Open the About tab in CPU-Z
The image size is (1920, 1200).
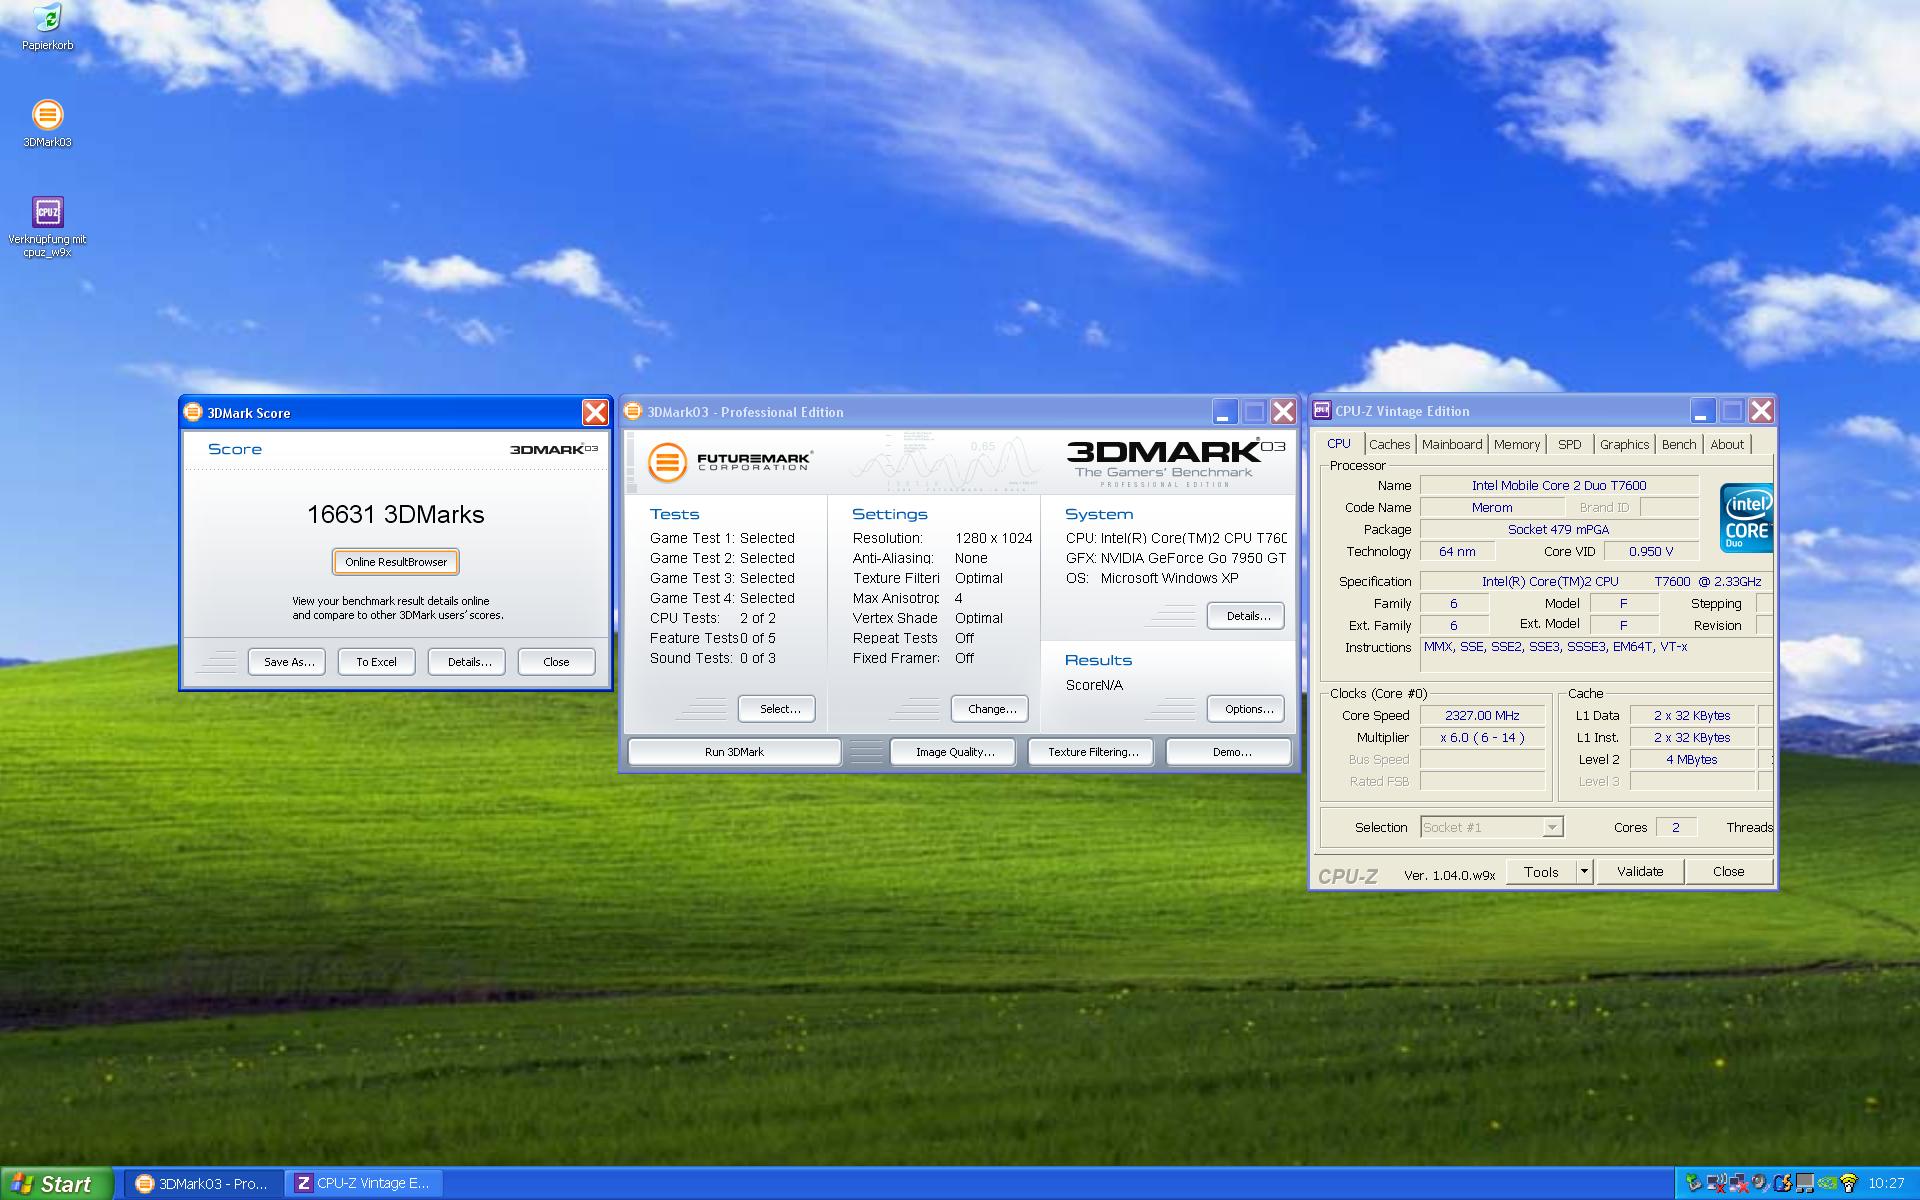[x=1727, y=445]
